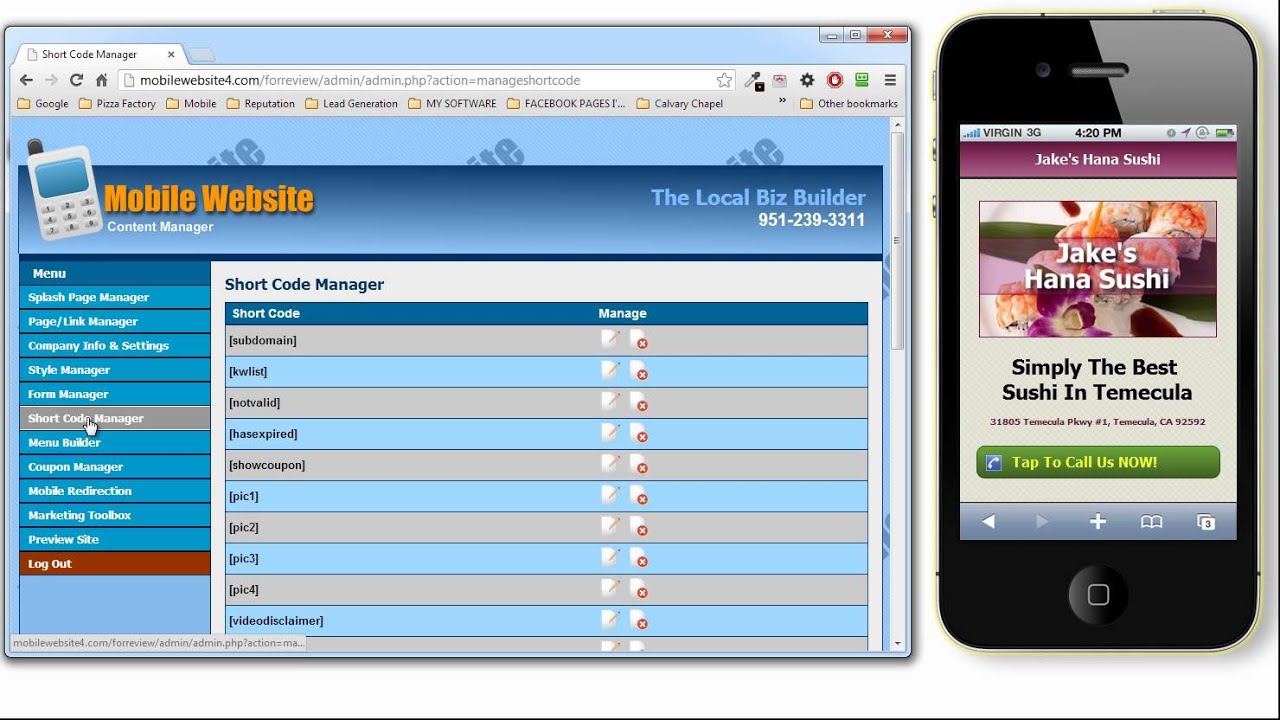Edit the [videodisclaimer] short code

pos(610,618)
